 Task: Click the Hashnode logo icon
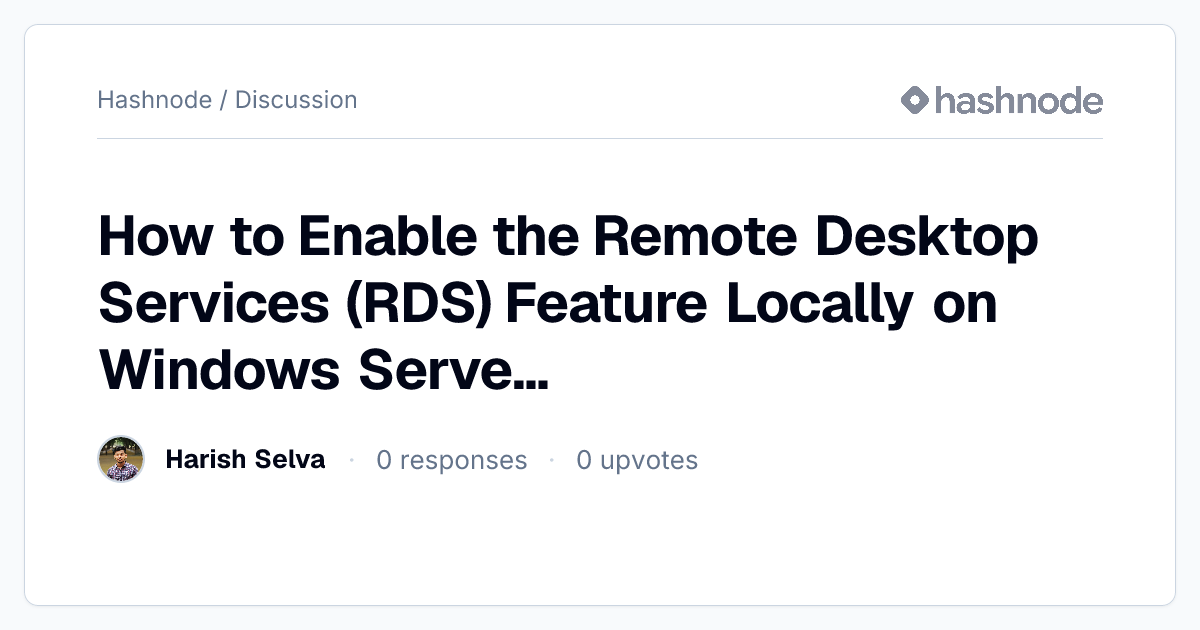(915, 100)
